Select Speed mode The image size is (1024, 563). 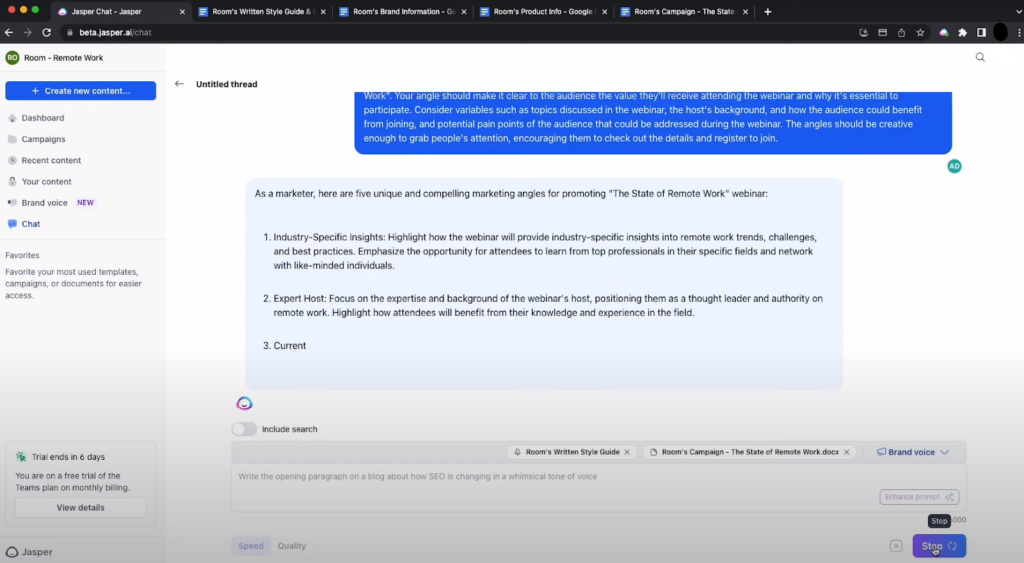coord(251,546)
